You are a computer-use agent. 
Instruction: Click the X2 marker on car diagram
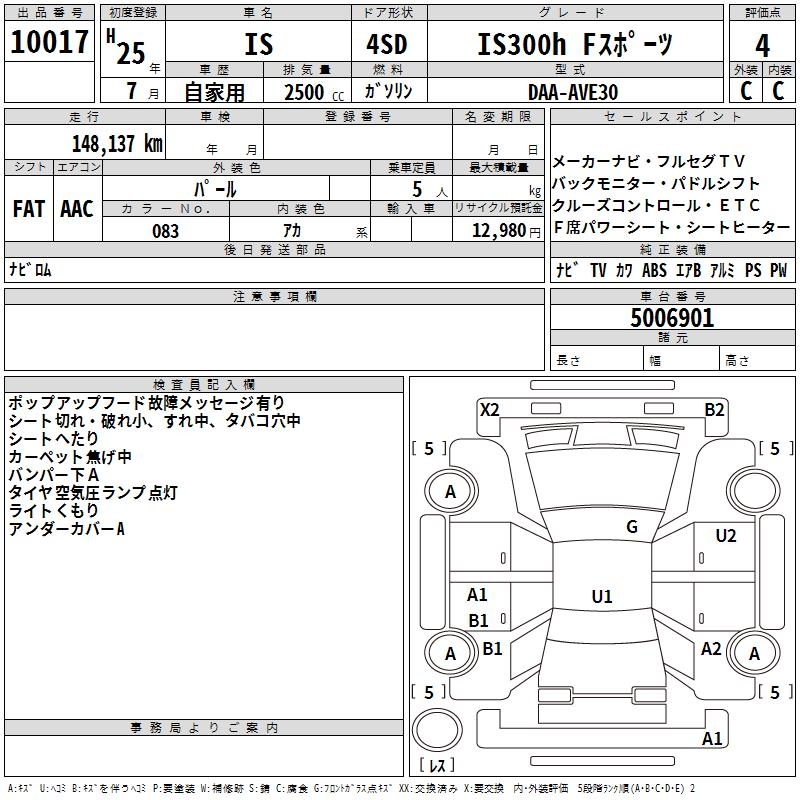[489, 409]
